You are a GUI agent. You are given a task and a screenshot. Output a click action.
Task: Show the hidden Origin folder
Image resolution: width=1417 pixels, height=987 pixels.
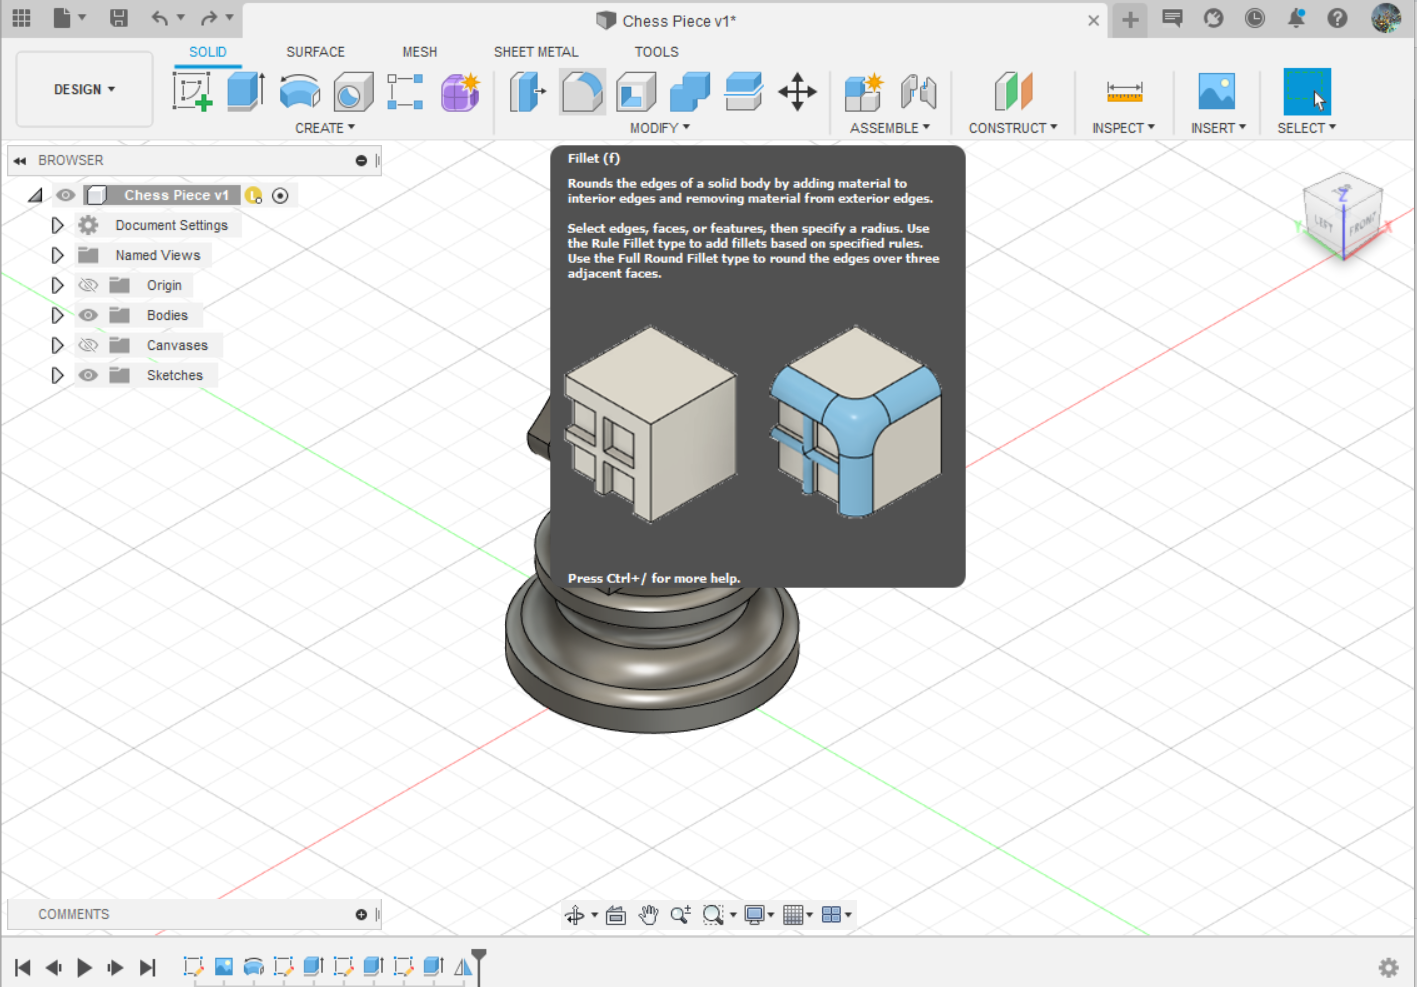(88, 285)
